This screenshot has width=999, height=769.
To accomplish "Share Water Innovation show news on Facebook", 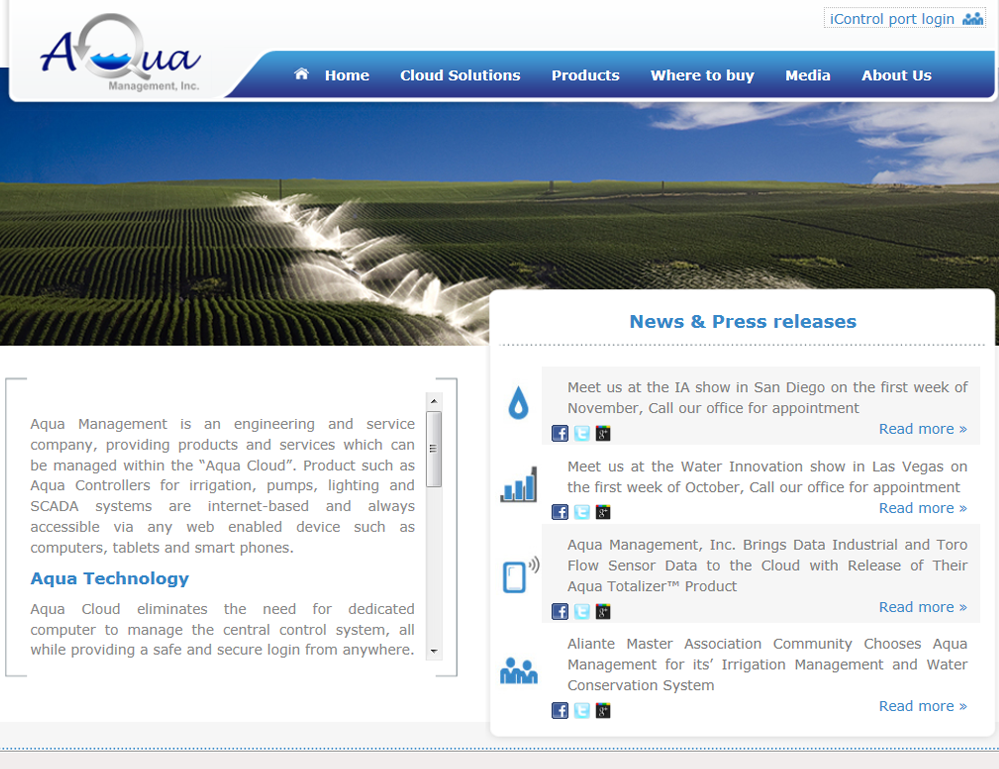I will point(560,512).
